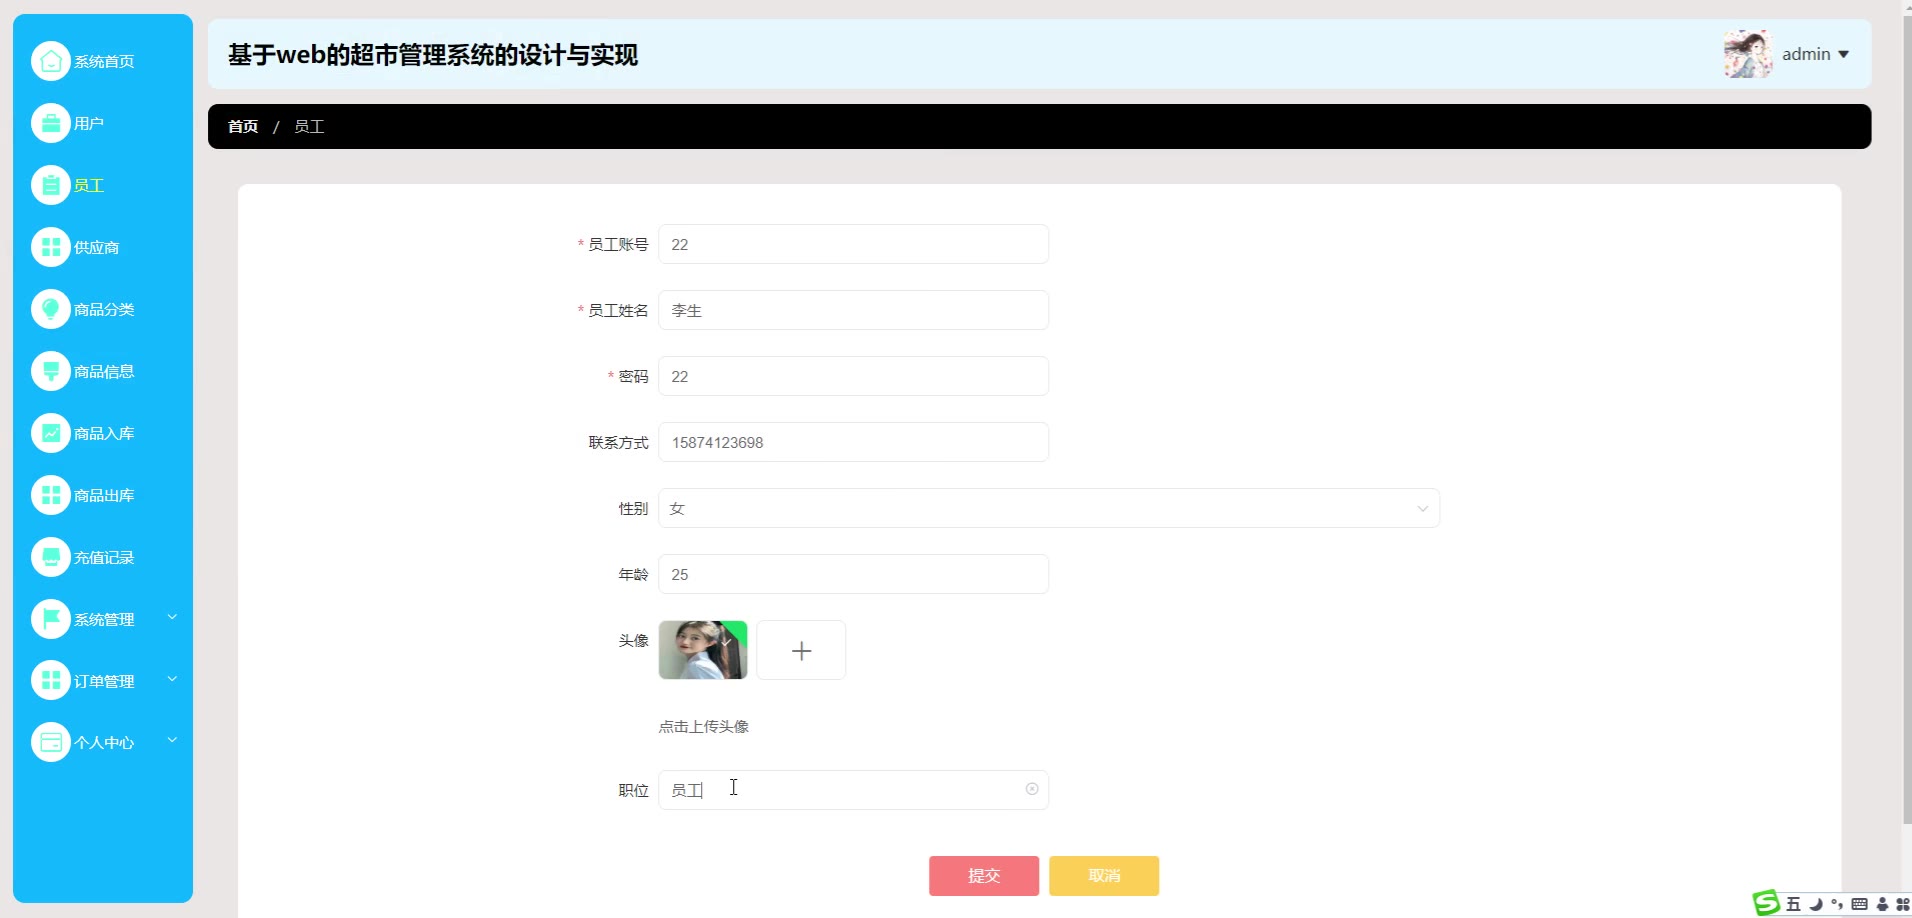Expand the 系统管理 submenu chevron
This screenshot has height=918, width=1912.
172,617
